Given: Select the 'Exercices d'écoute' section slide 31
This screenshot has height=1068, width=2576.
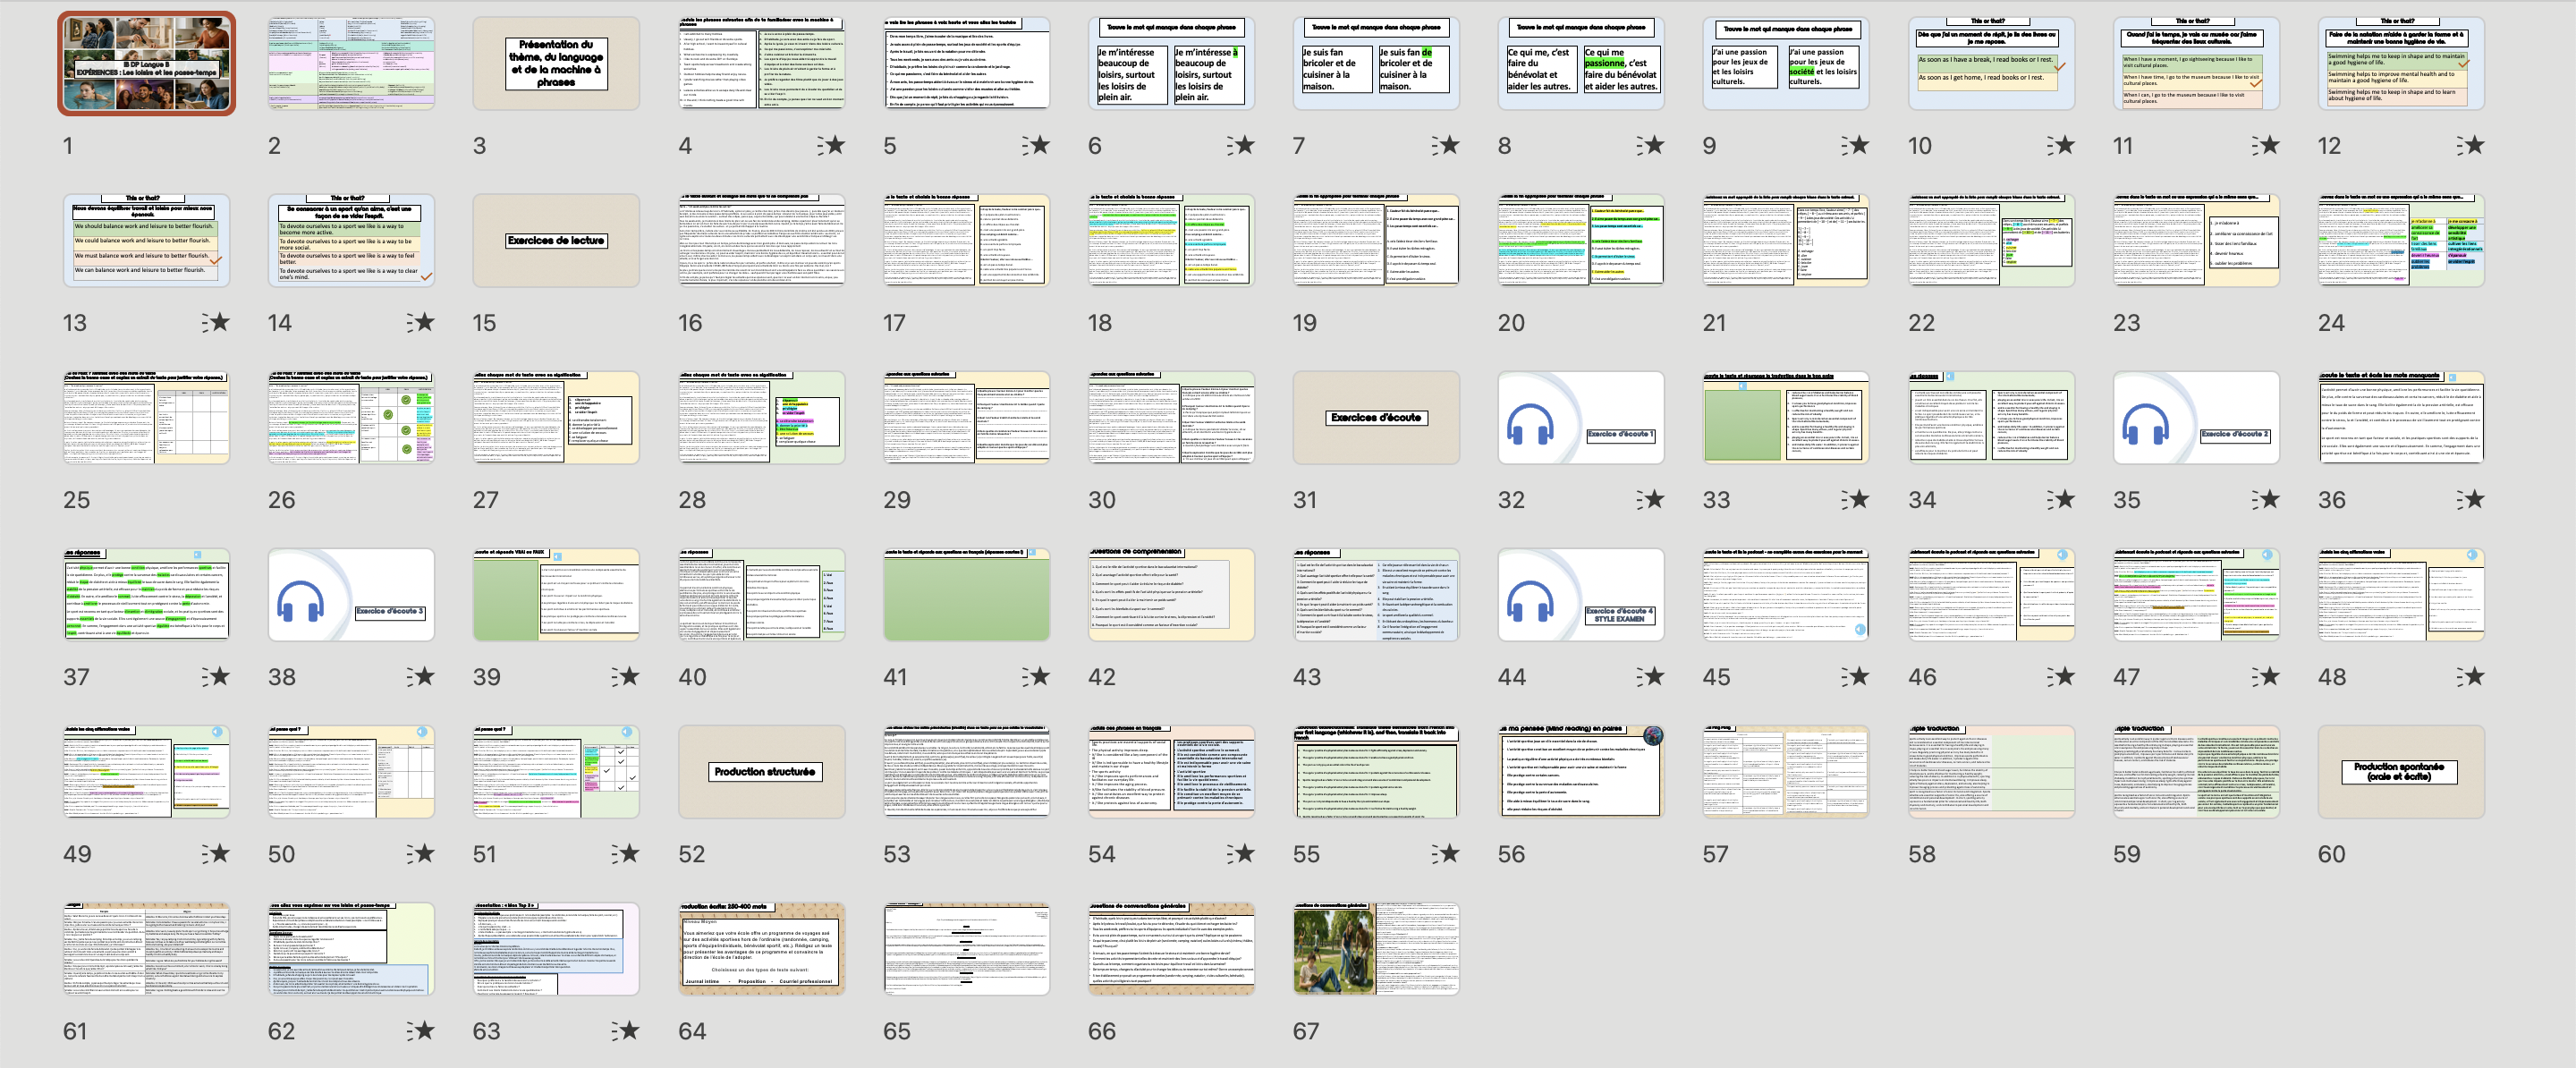Looking at the screenshot, I should point(1376,418).
